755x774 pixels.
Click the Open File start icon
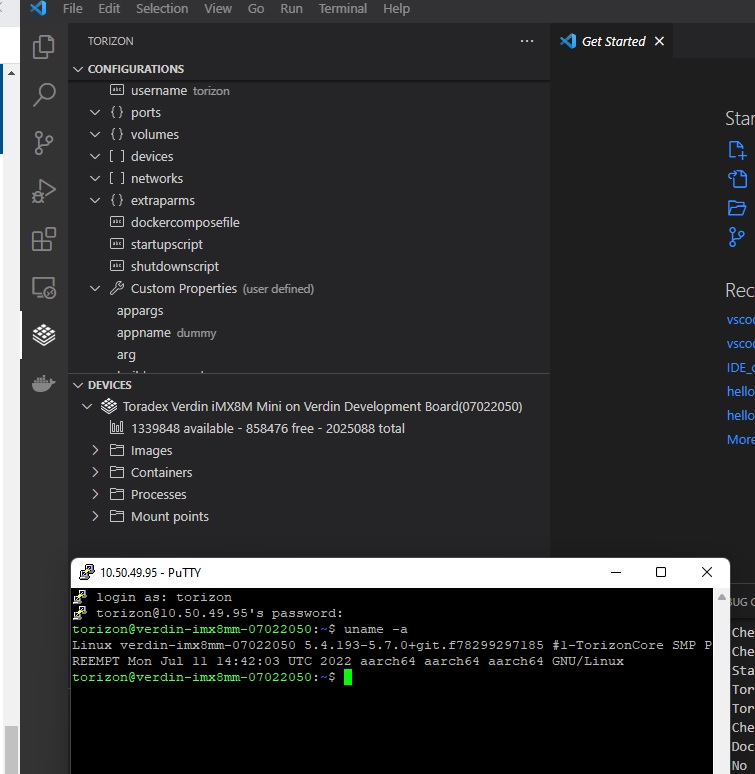click(x=737, y=179)
